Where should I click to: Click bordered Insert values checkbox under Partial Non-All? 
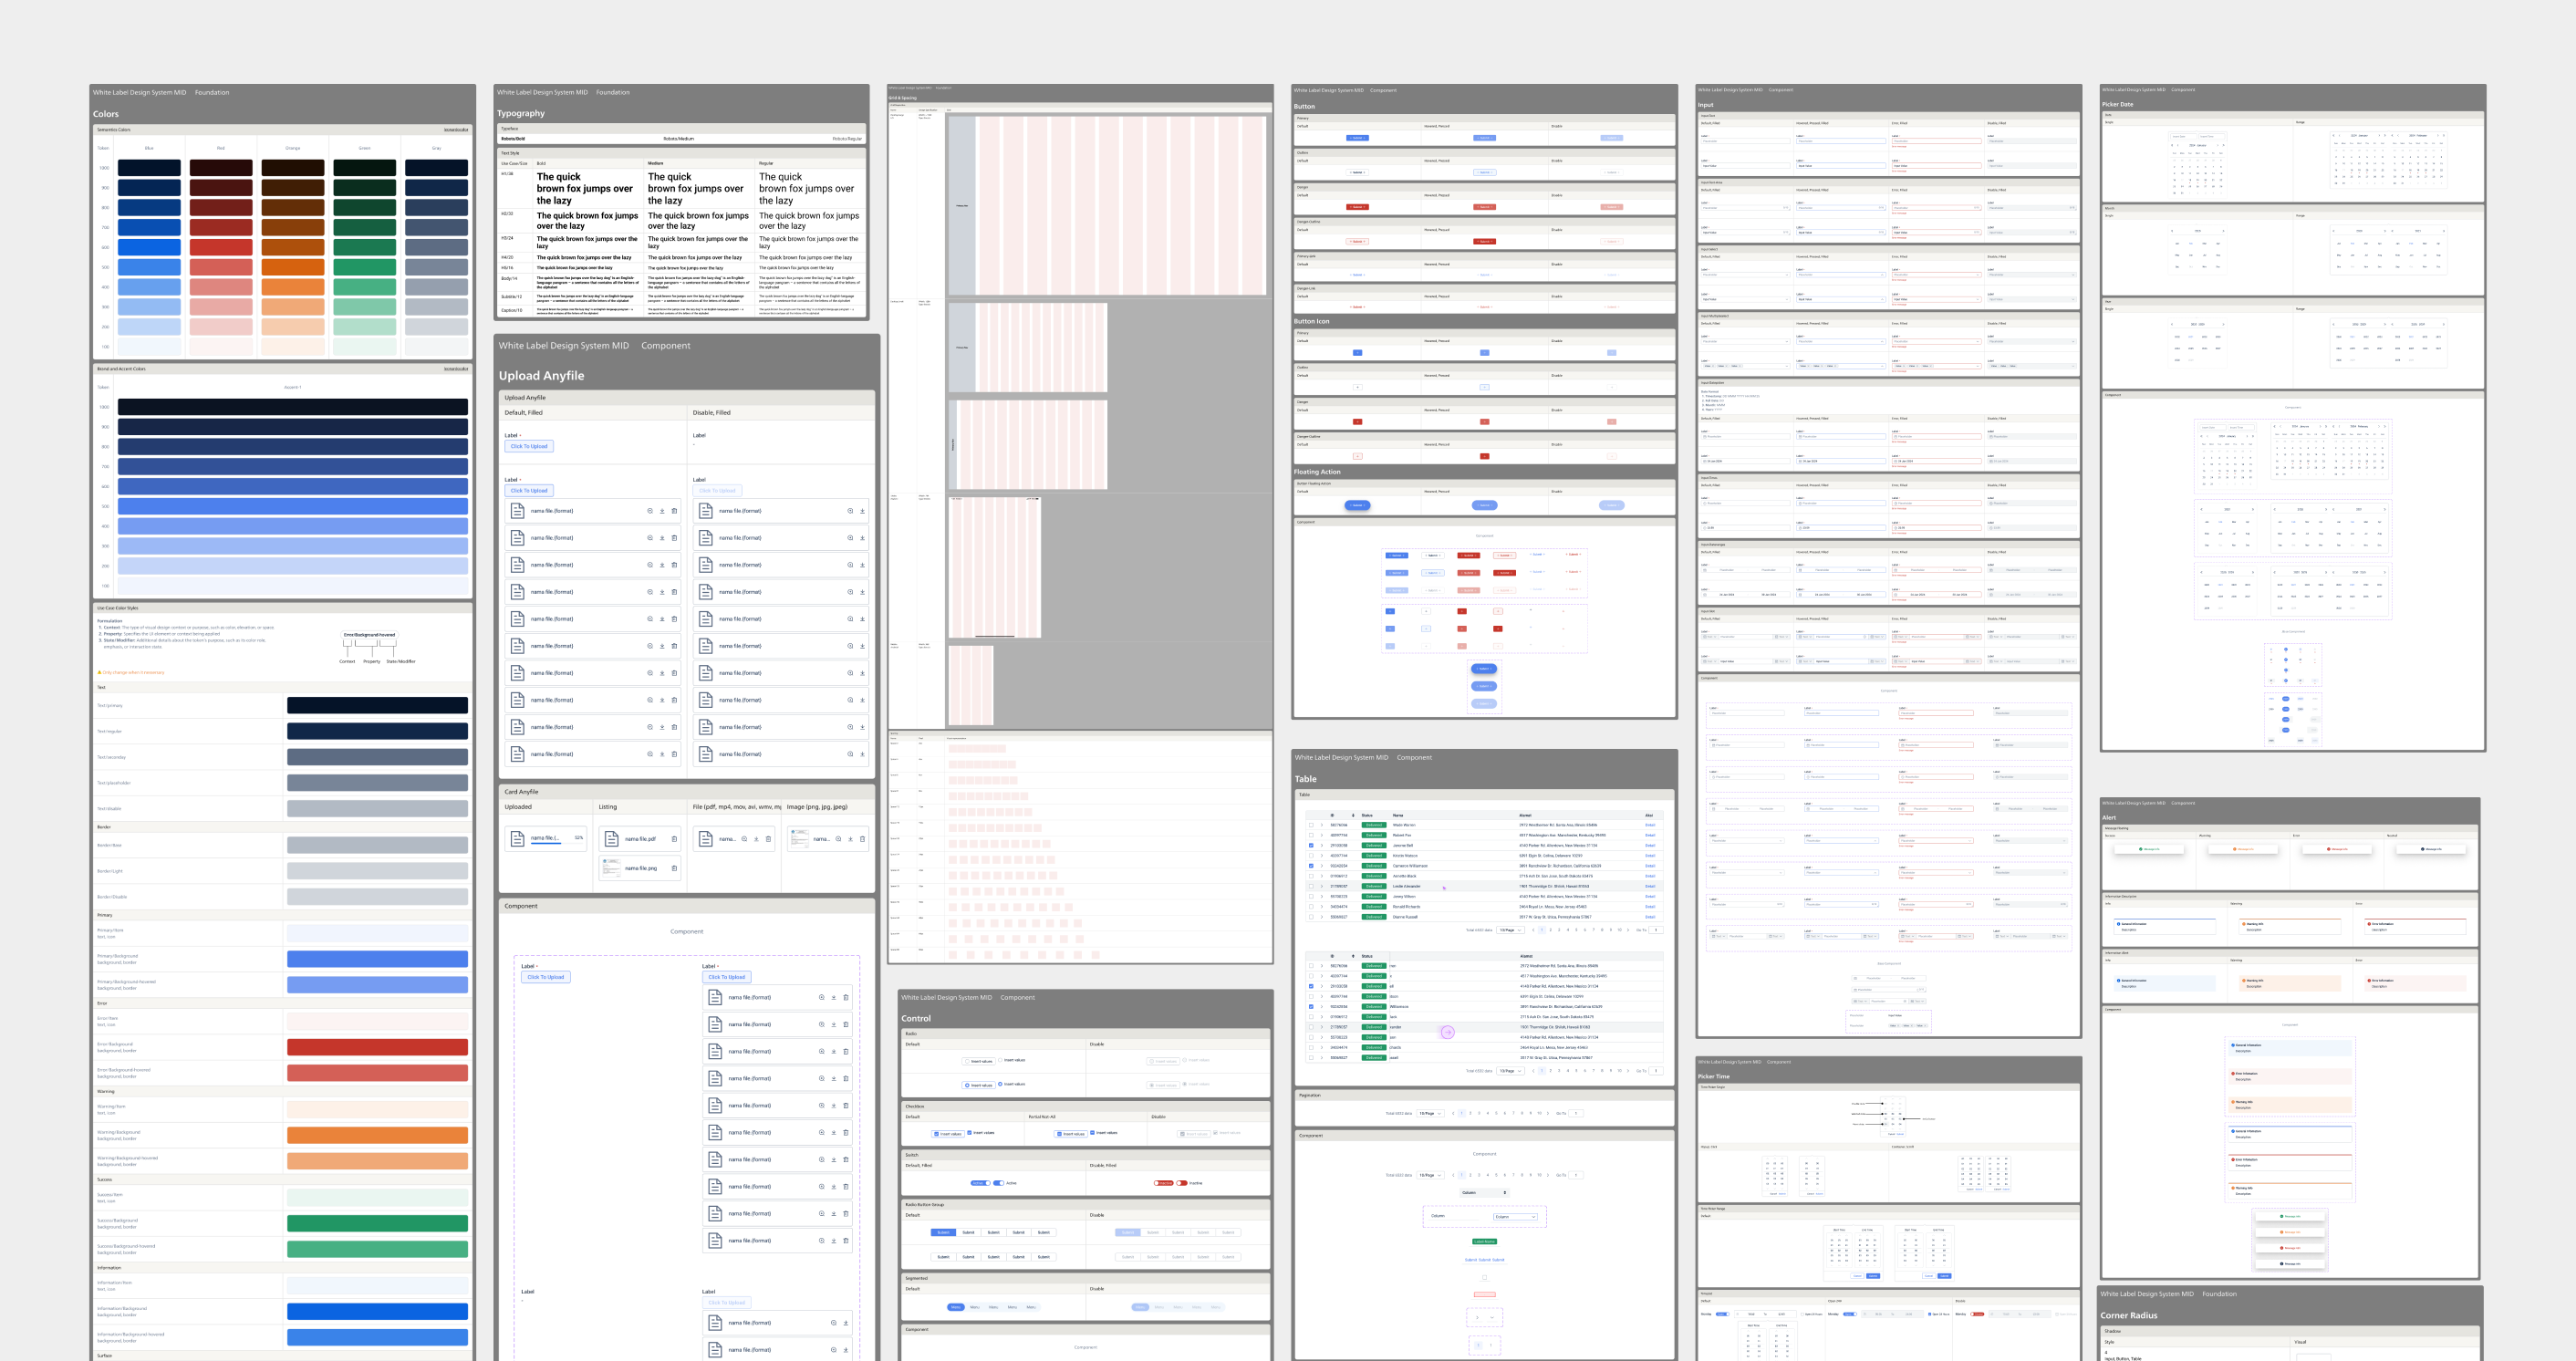pos(1071,1134)
